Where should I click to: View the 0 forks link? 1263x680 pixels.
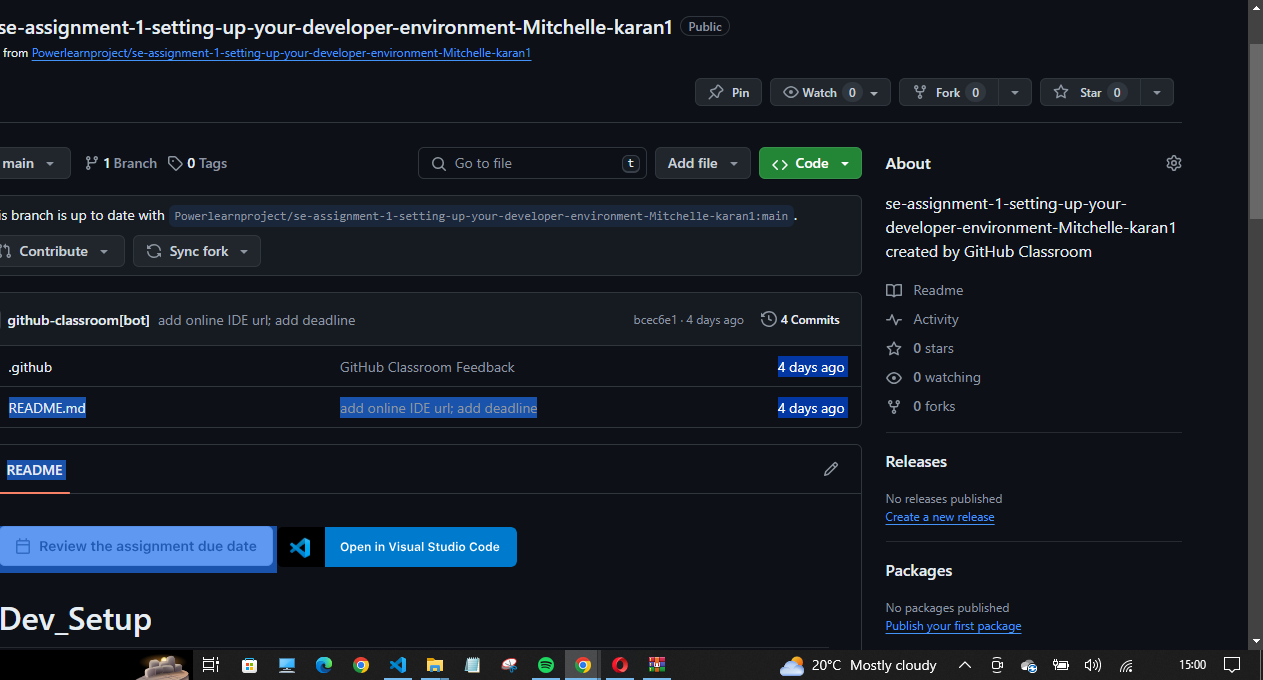920,406
